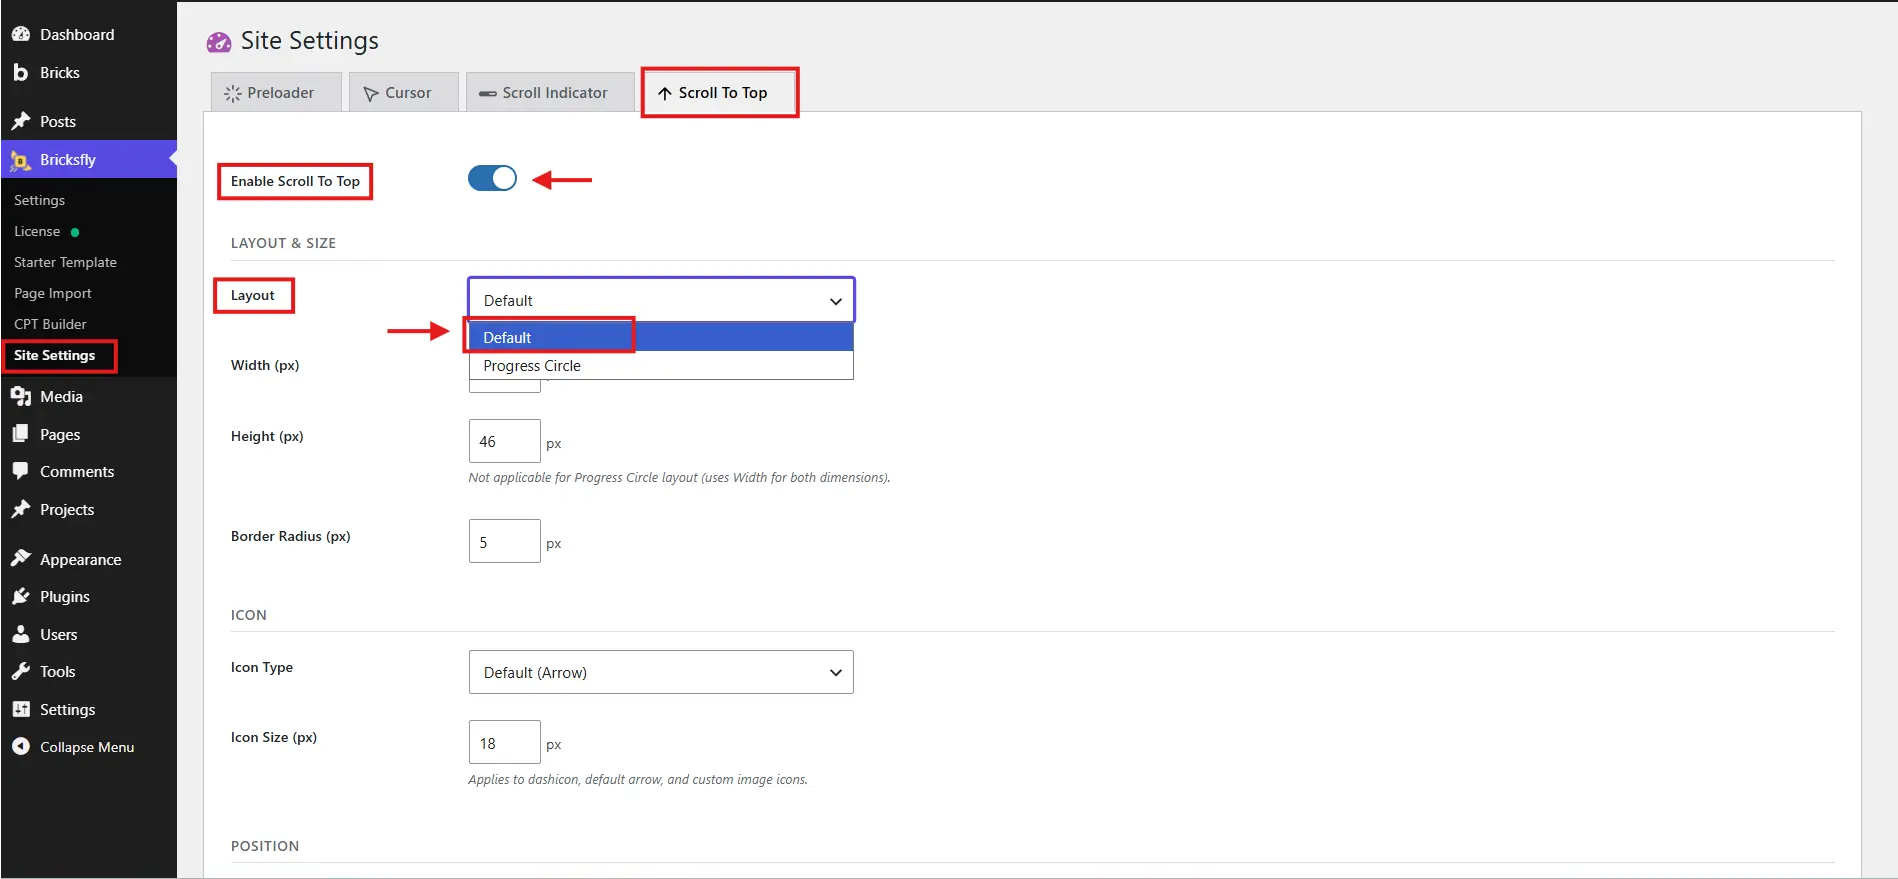Viewport: 1898px width, 879px height.
Task: Click Collapse Menu
Action: tap(88, 746)
